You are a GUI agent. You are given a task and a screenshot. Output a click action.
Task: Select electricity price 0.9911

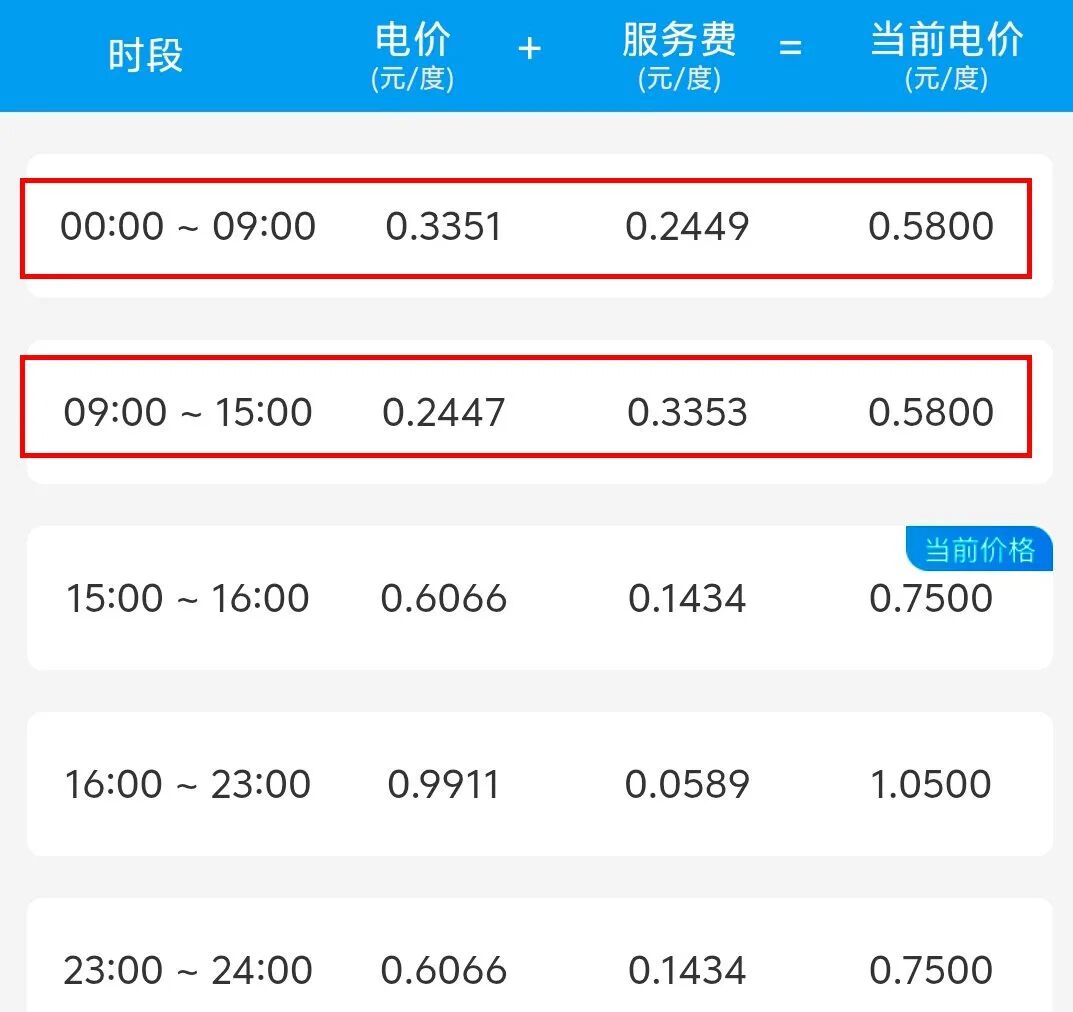pos(443,784)
